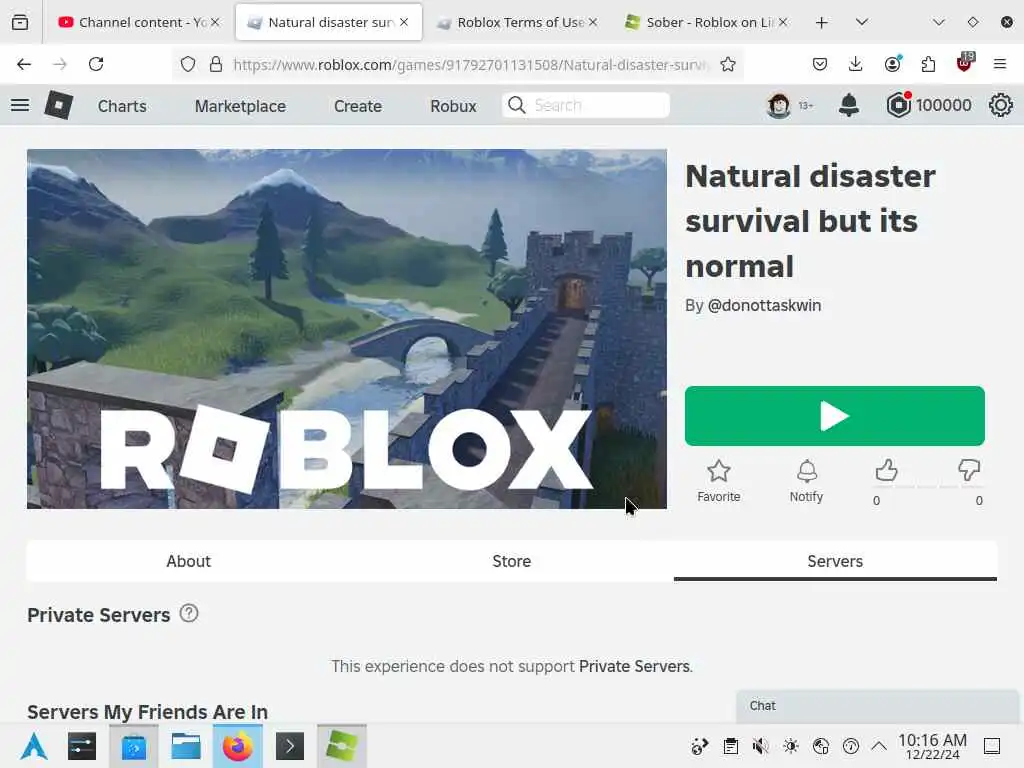Click Notify bell for this experience

click(x=806, y=481)
